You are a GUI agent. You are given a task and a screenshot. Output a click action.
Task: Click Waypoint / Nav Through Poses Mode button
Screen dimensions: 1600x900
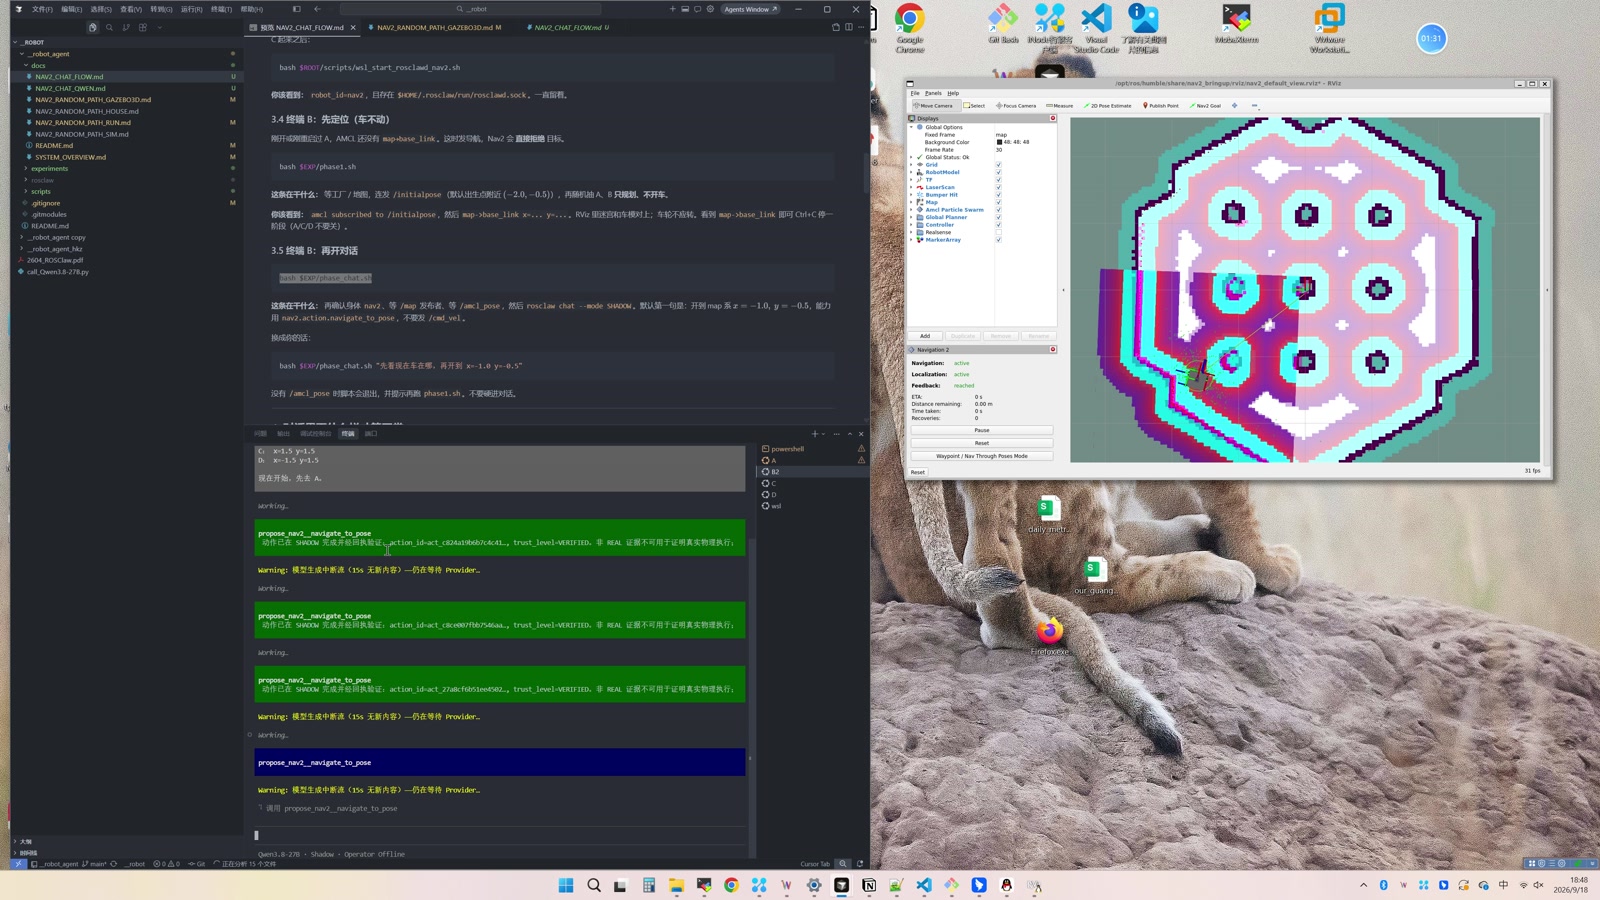[982, 456]
